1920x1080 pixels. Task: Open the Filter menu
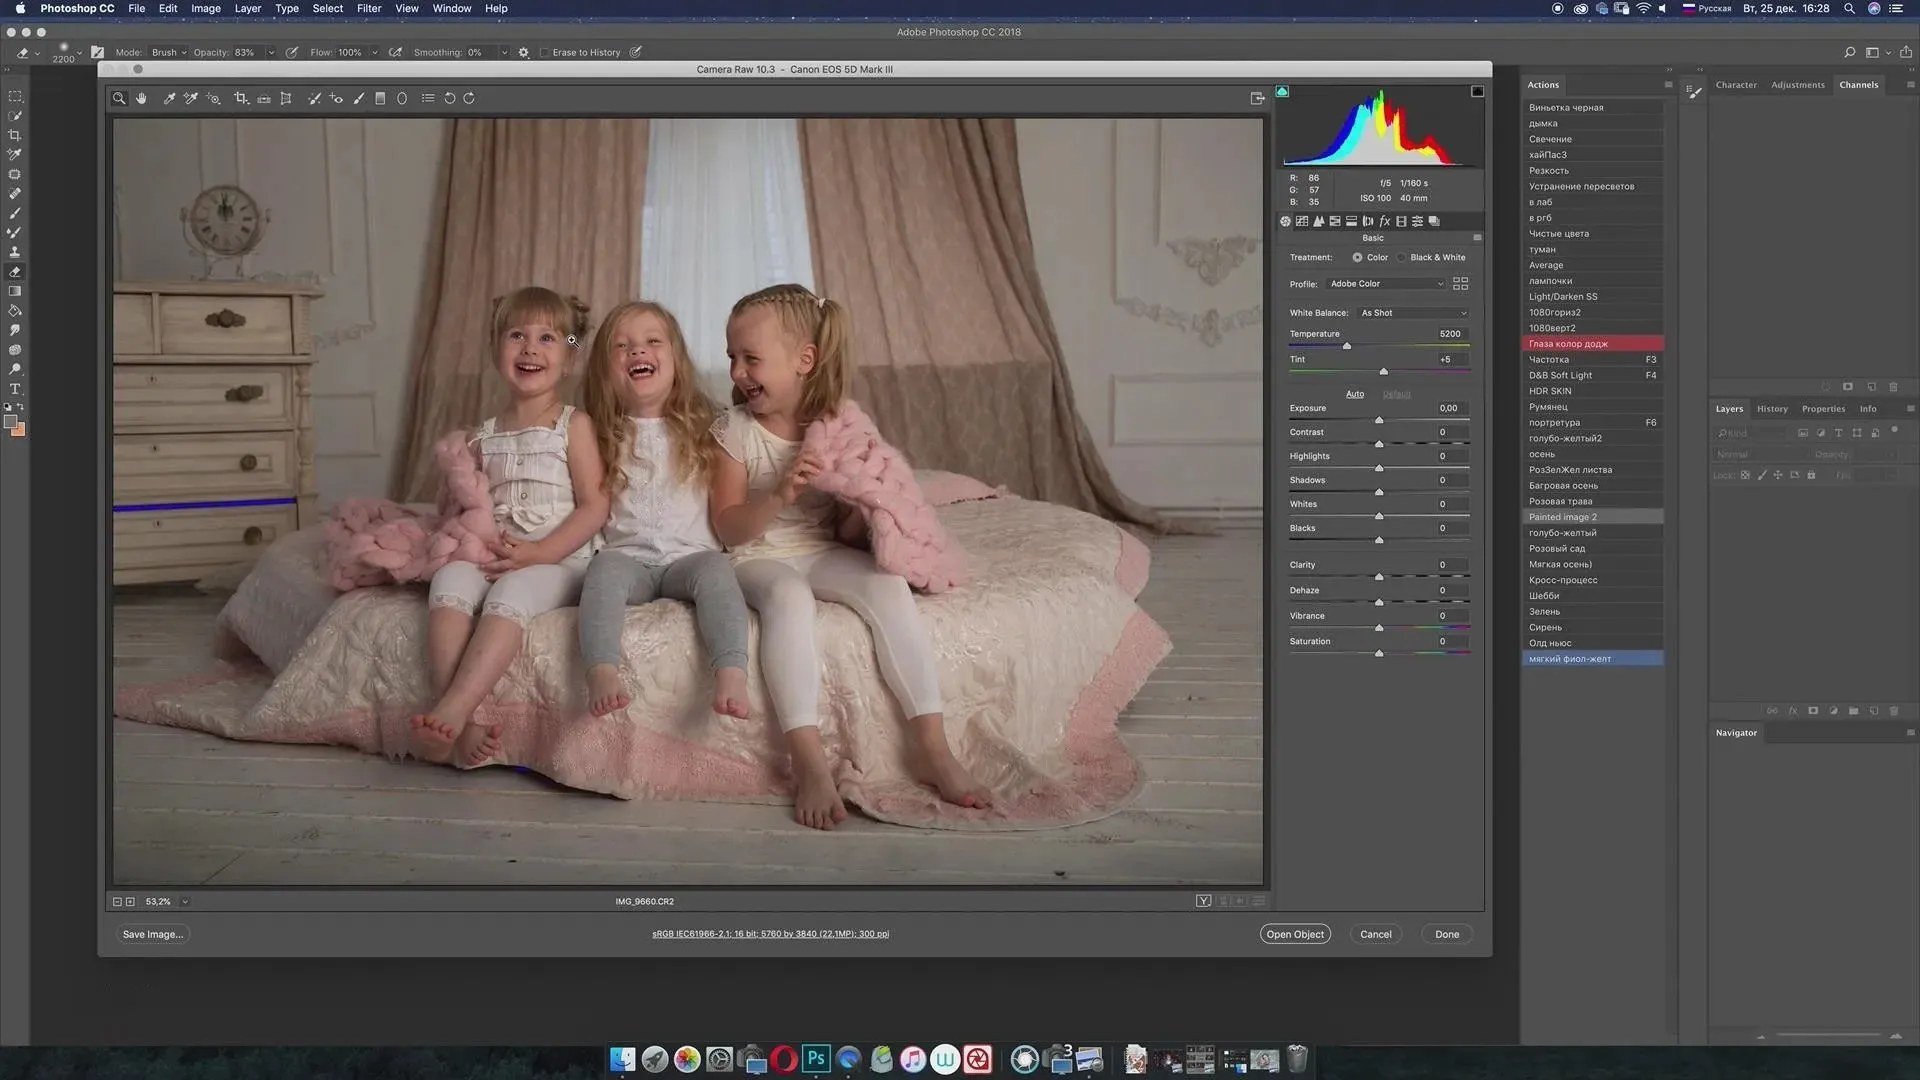tap(369, 8)
